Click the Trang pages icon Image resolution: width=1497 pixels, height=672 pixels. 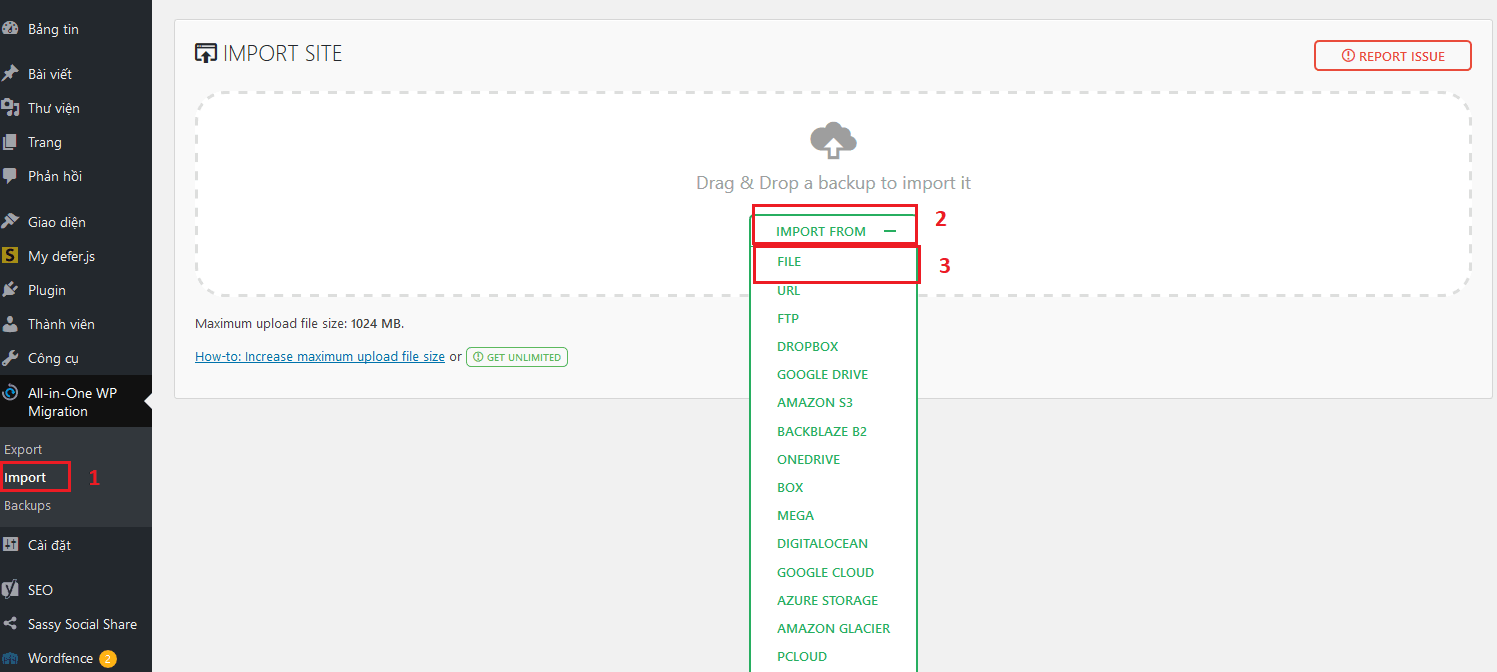click(10, 142)
